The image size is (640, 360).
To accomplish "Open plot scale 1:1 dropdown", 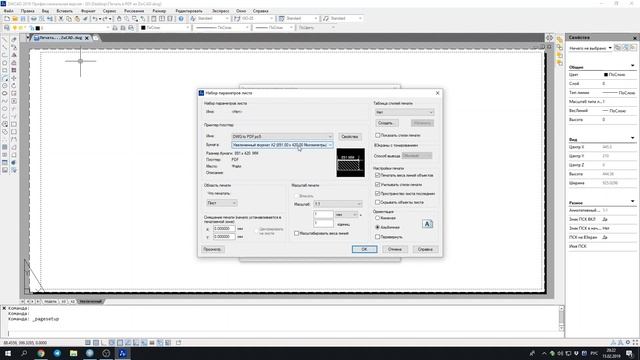I will [x=338, y=204].
